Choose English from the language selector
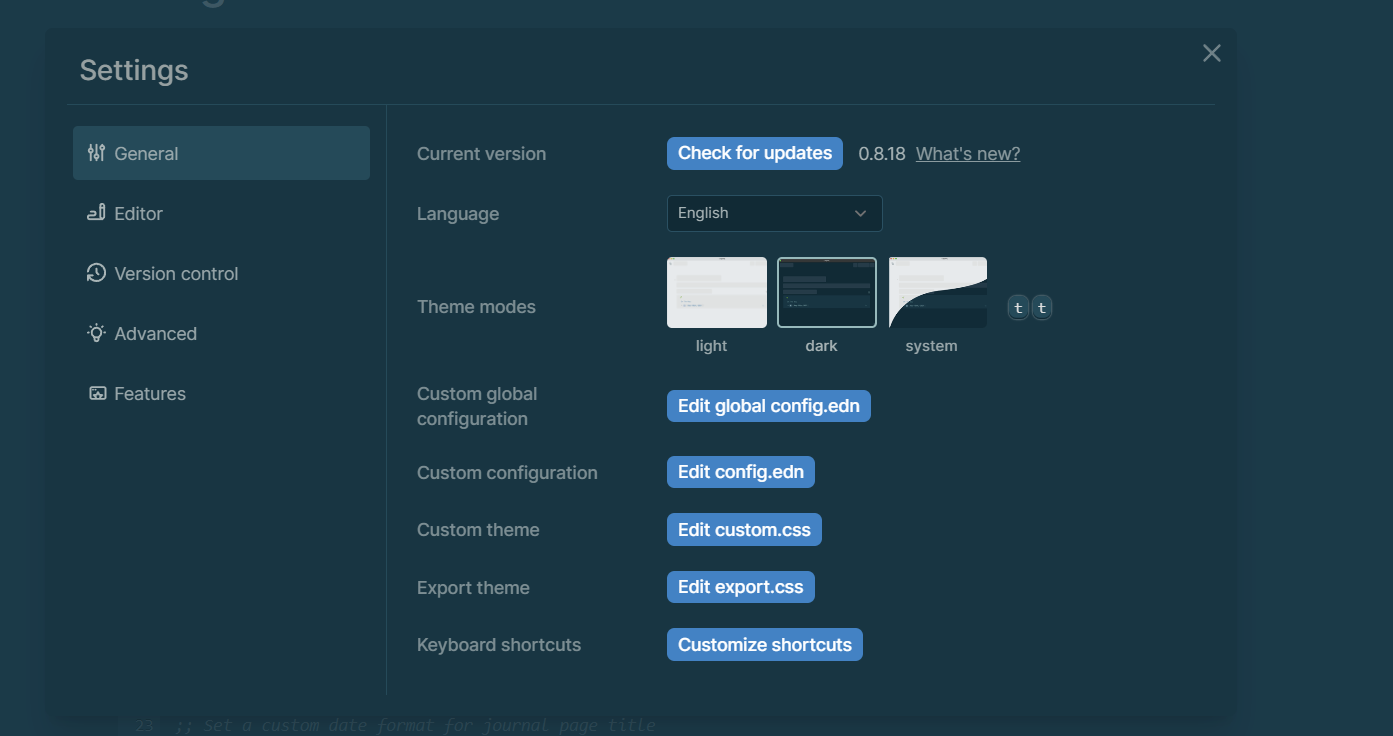1393x736 pixels. [x=774, y=213]
